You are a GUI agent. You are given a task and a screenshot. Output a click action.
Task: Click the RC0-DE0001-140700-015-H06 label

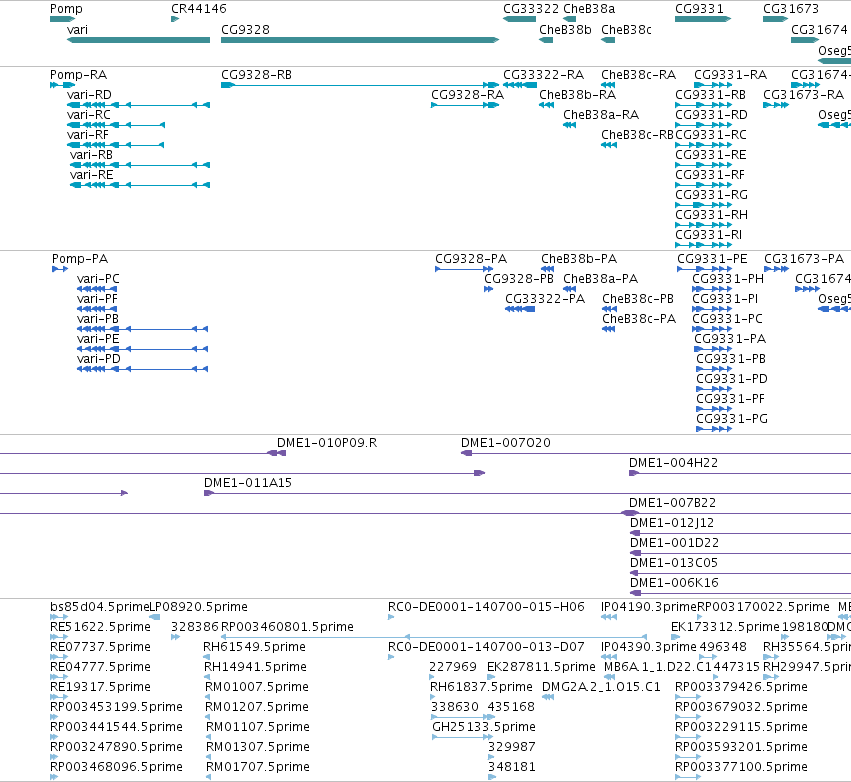[x=486, y=607]
